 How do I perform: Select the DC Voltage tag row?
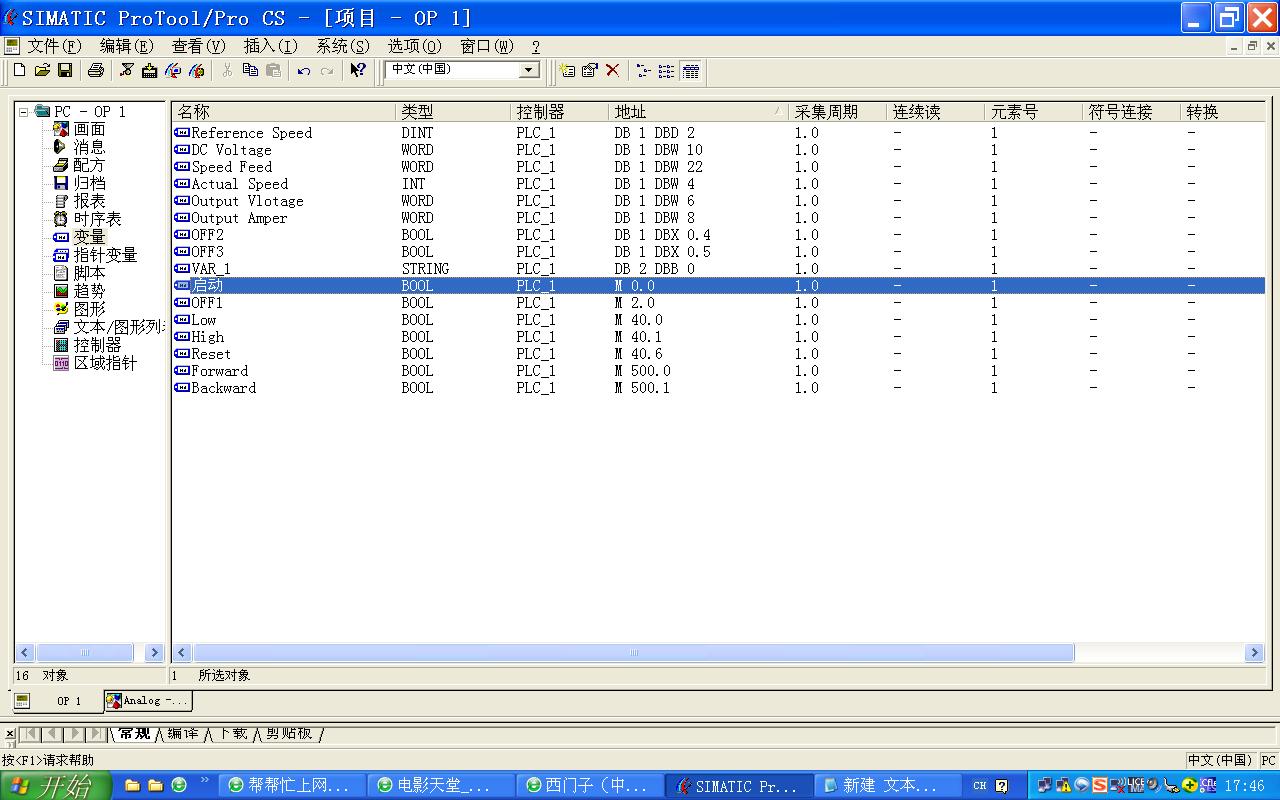point(717,150)
